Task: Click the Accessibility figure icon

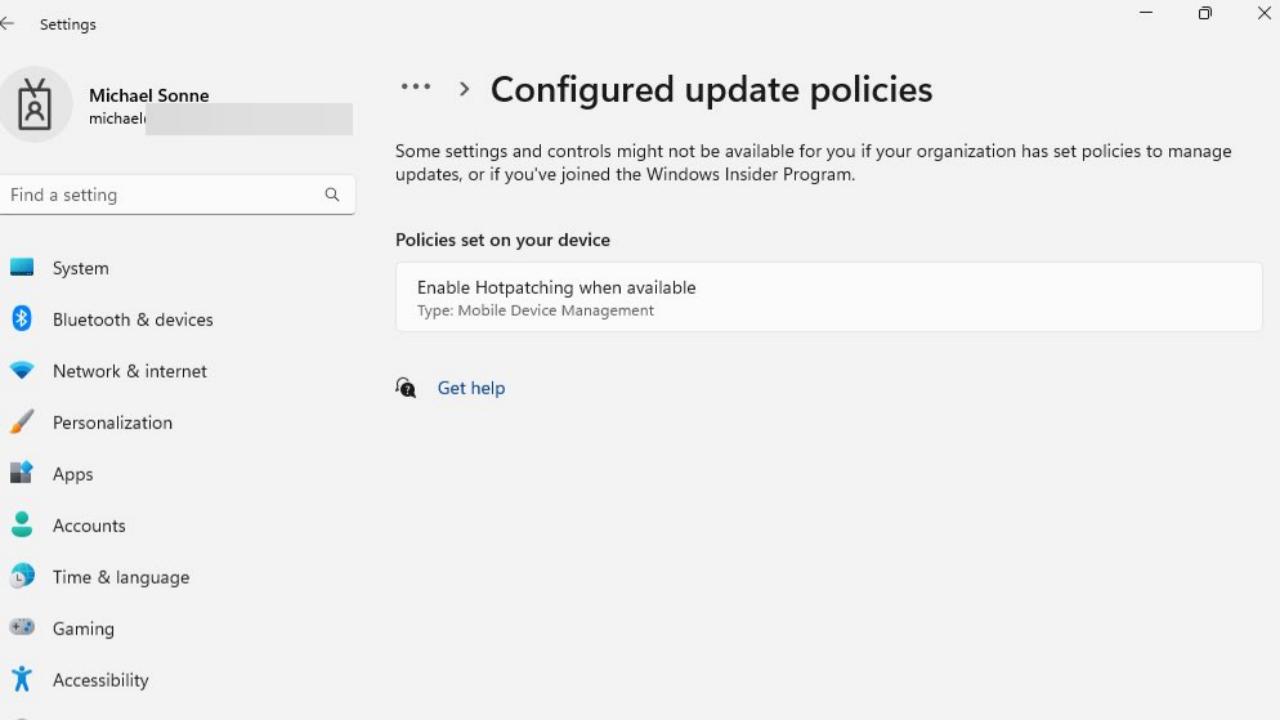Action: [22, 680]
